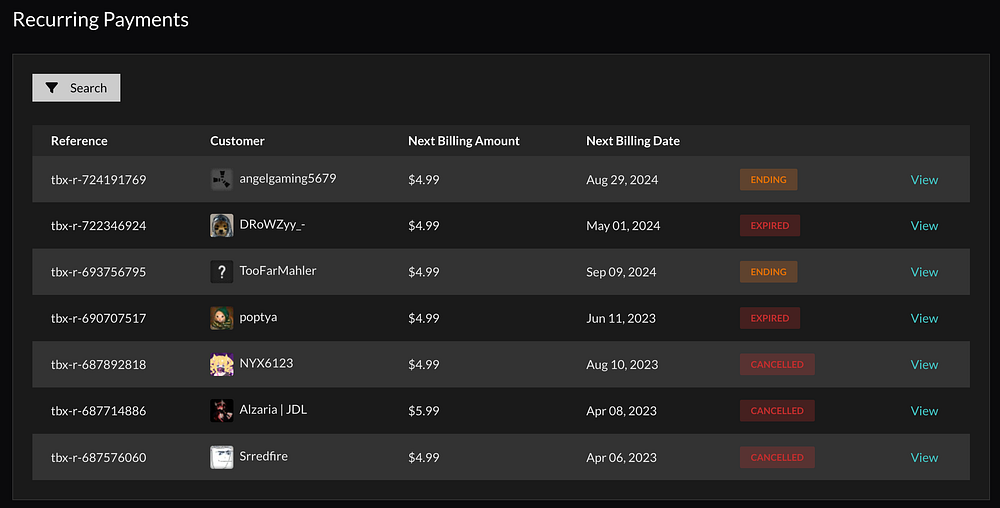Select the Next Billing Date column header
The image size is (1000, 508).
coord(633,141)
